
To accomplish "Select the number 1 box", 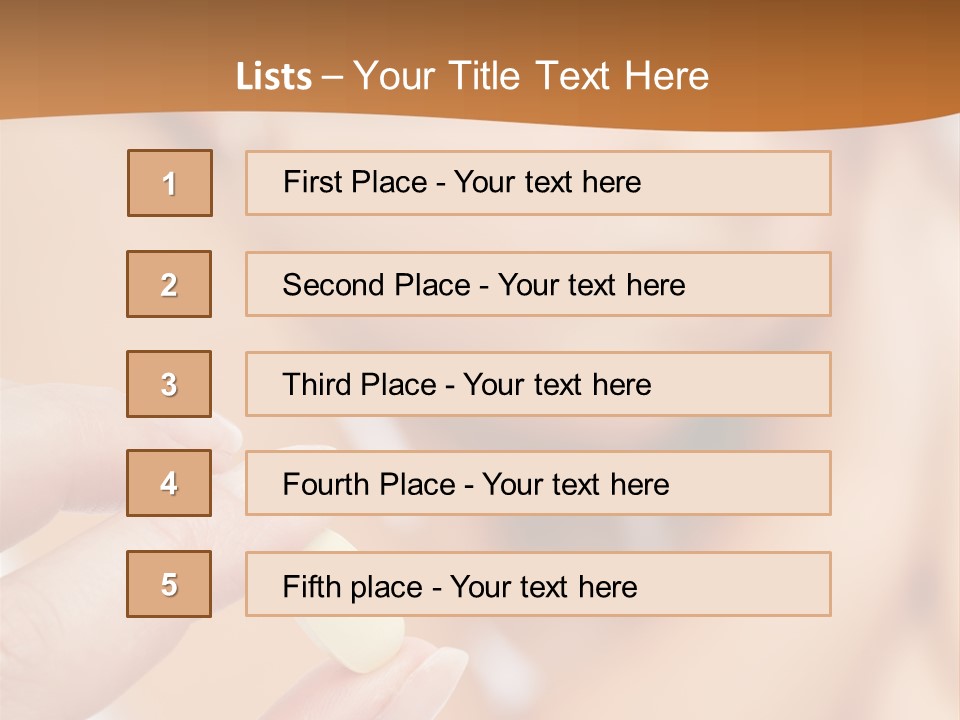I will 170,183.
